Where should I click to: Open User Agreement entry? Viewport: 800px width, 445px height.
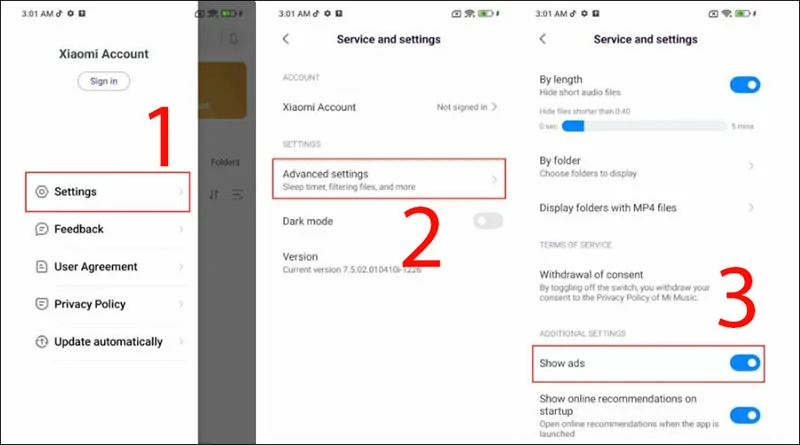coord(108,266)
